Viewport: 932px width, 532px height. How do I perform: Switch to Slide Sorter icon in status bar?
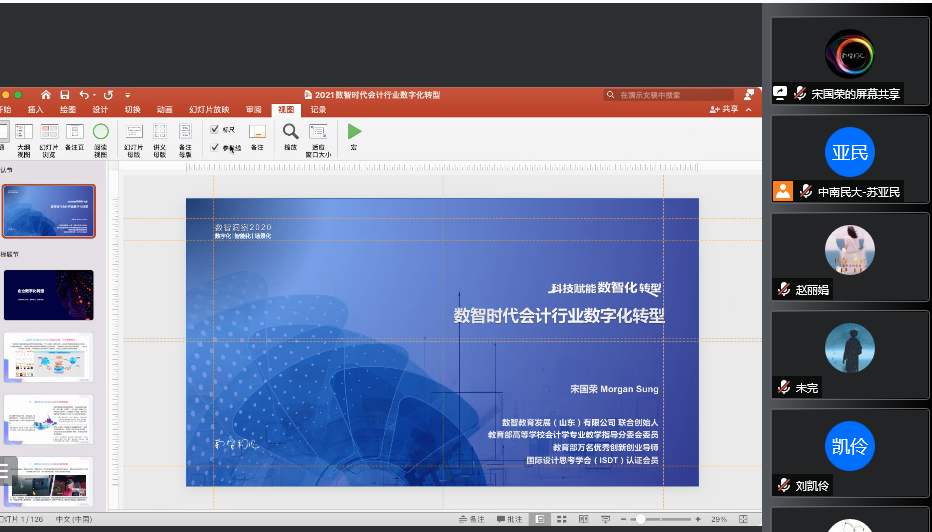pos(561,520)
